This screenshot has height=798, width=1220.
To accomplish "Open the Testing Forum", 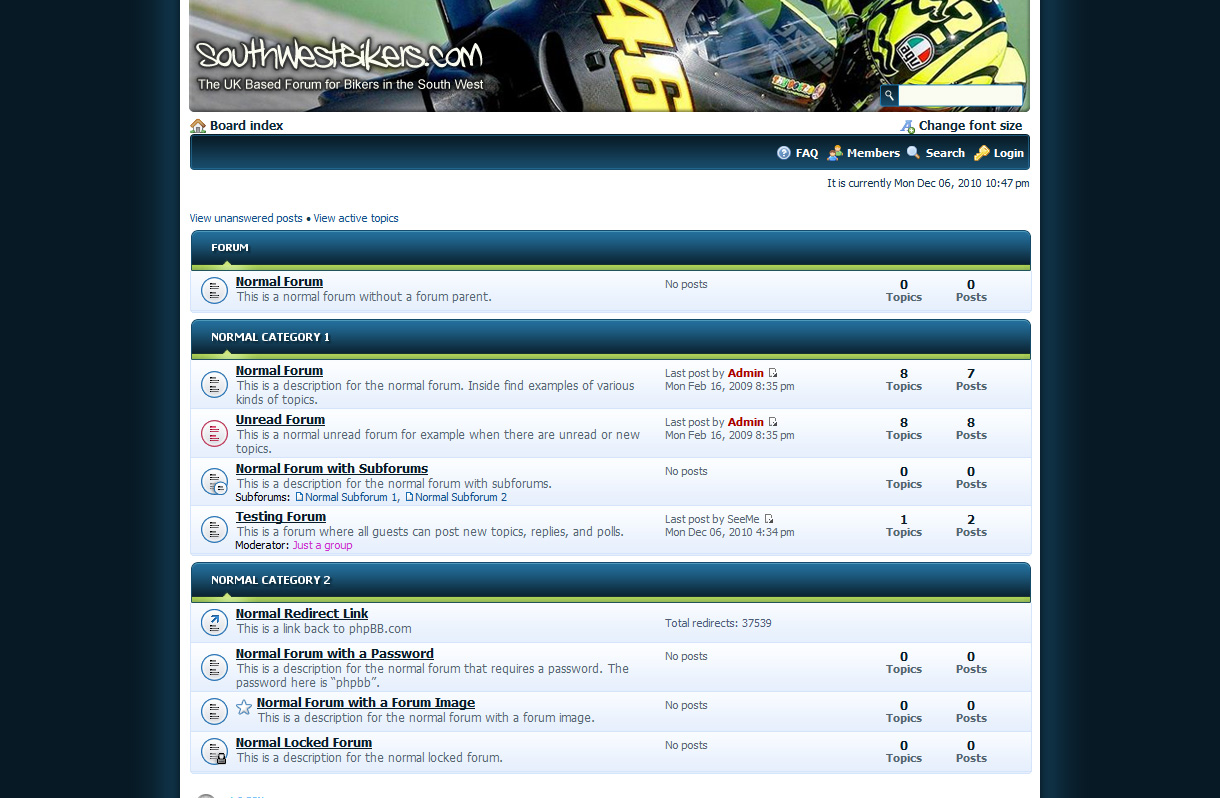I will click(281, 517).
